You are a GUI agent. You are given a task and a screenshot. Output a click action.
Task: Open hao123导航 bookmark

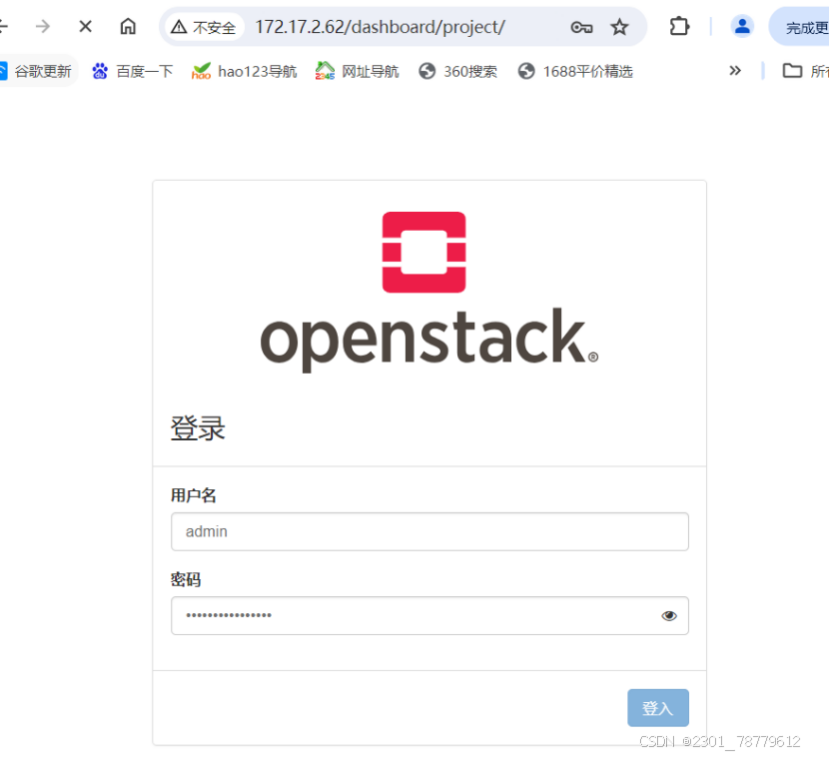pos(244,71)
